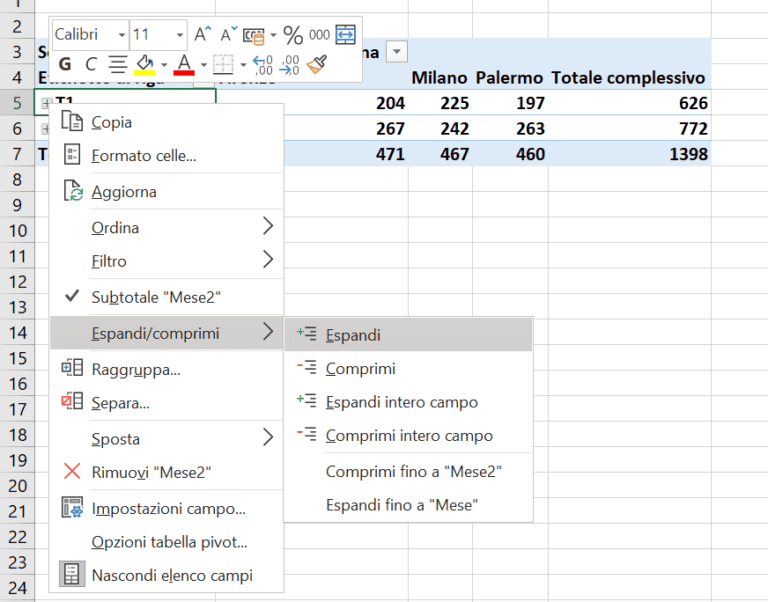Click the merge and center icon
768x602 pixels.
coord(345,35)
